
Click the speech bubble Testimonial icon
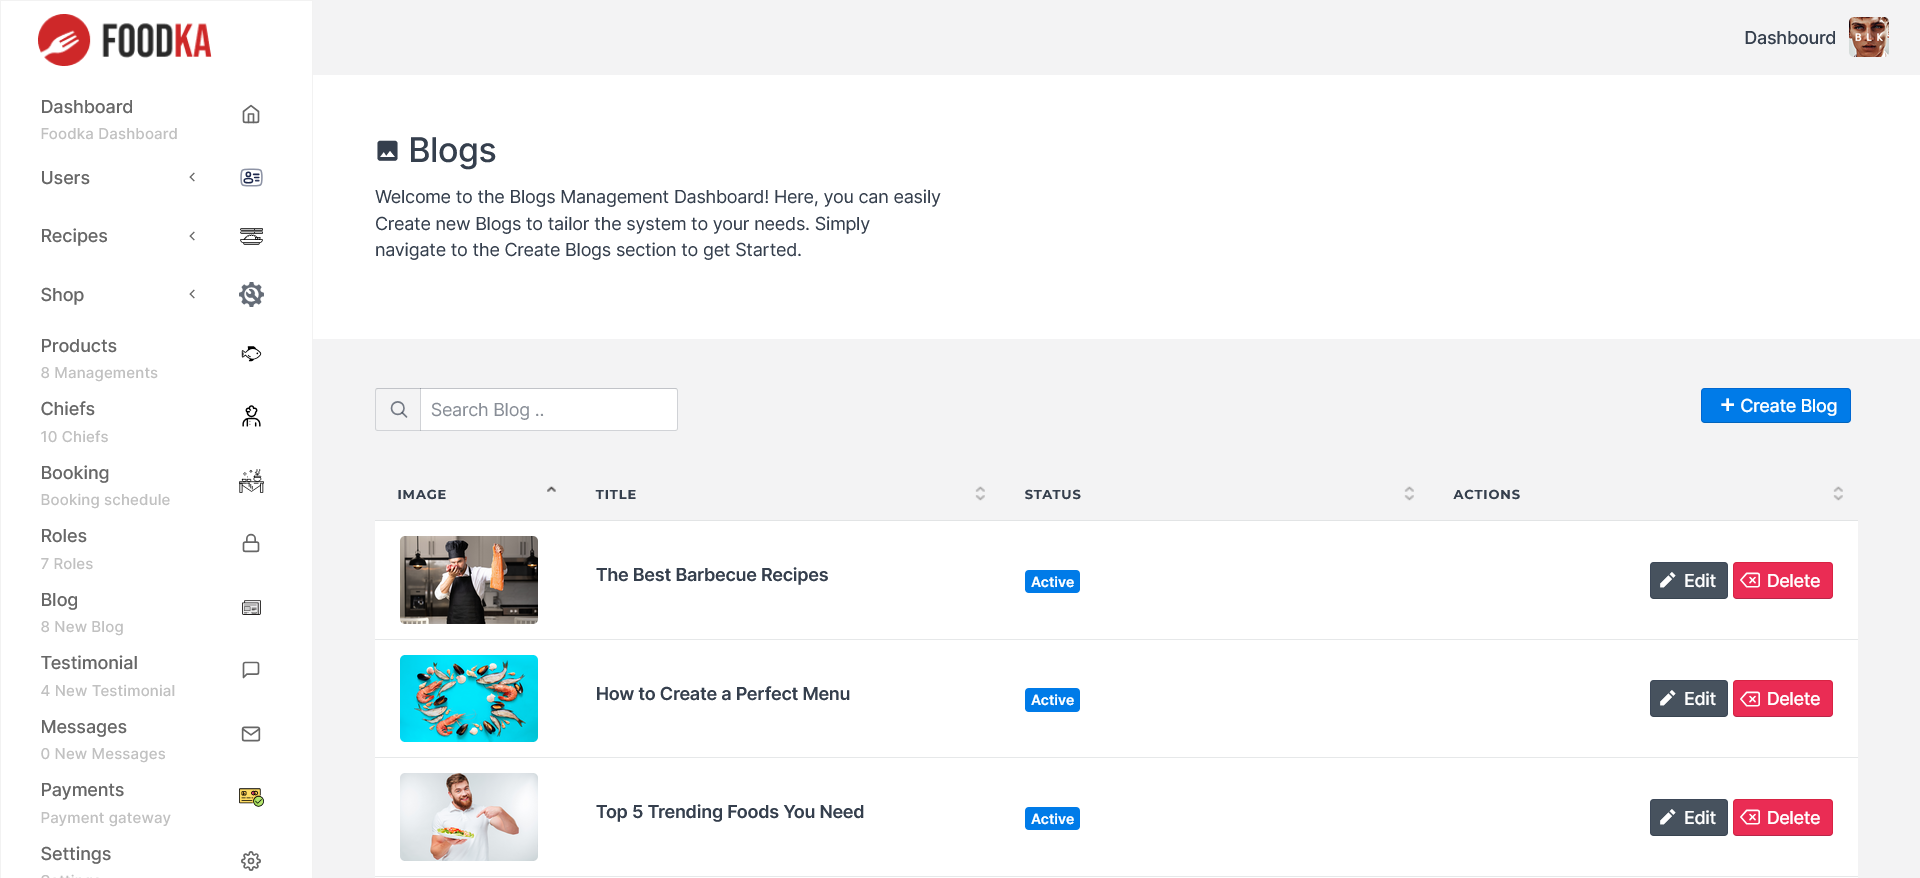tap(251, 670)
